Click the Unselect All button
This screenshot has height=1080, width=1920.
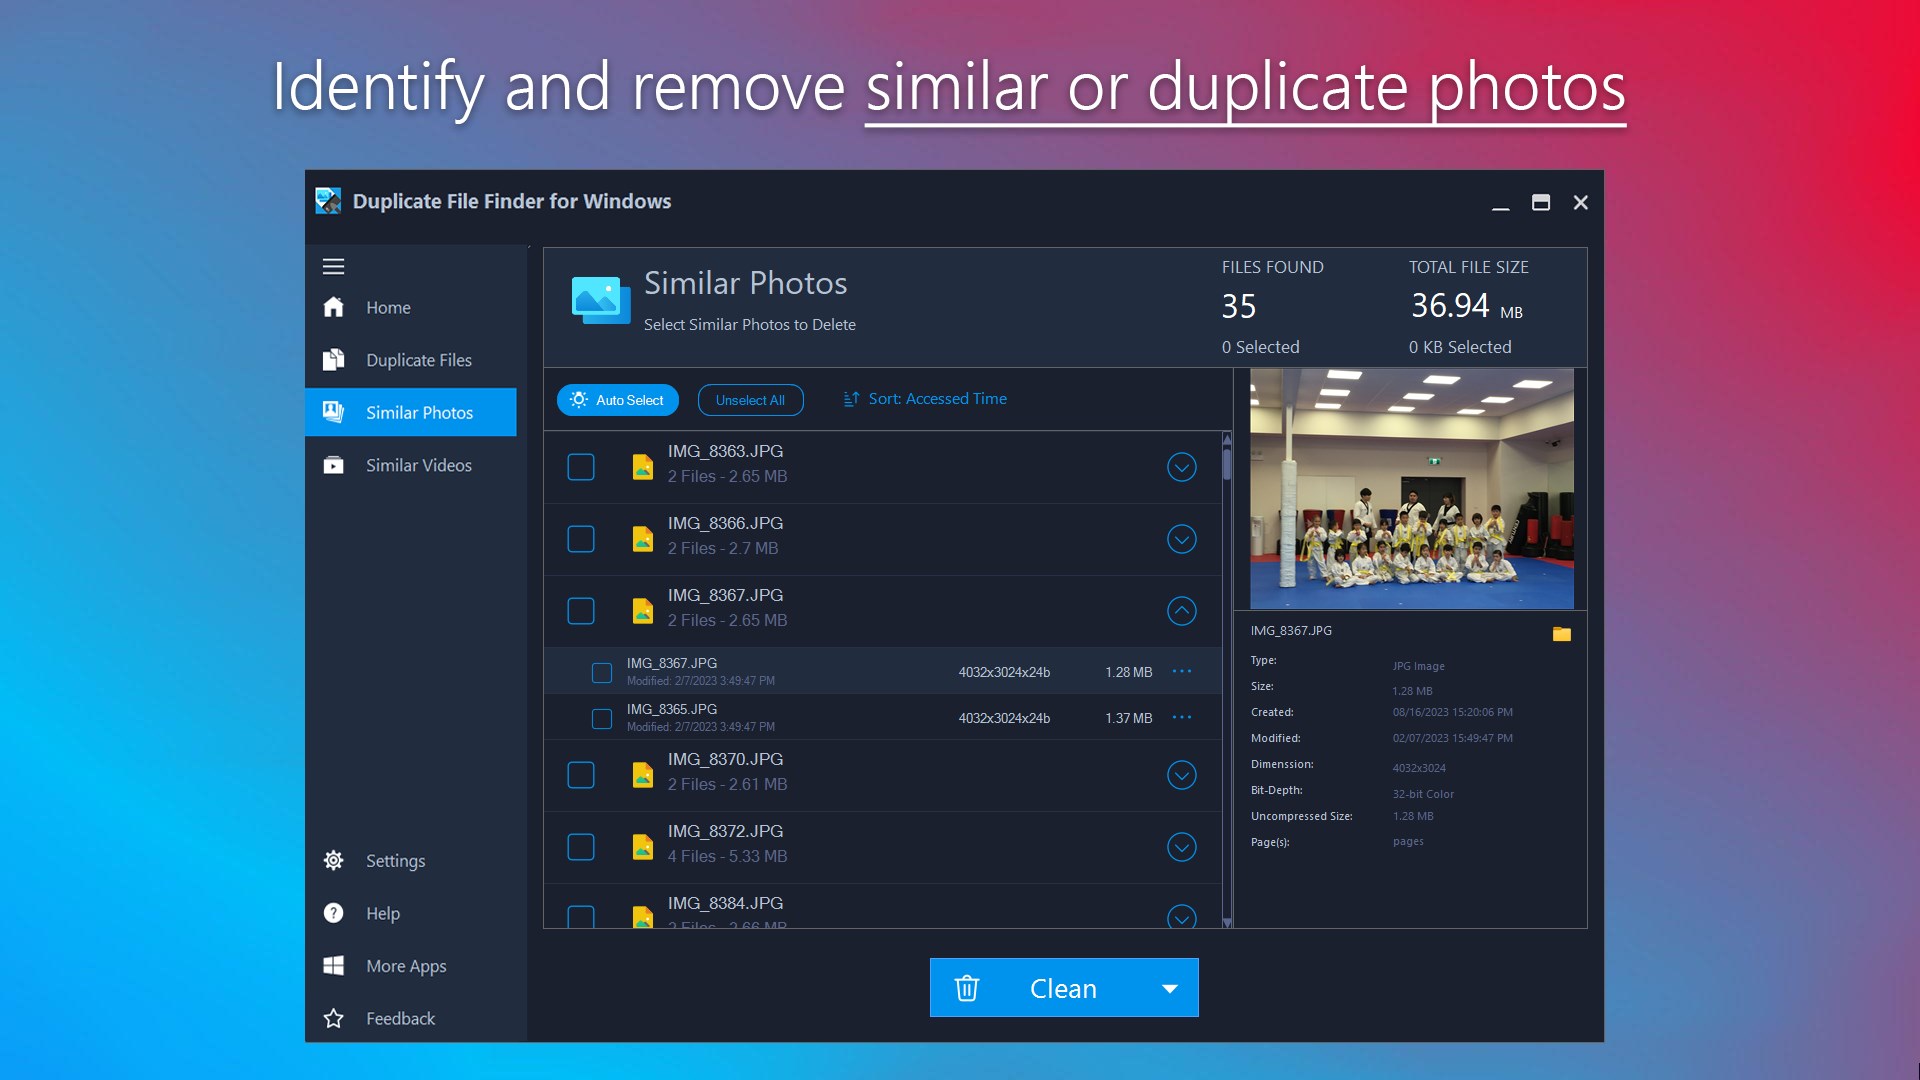coord(750,400)
